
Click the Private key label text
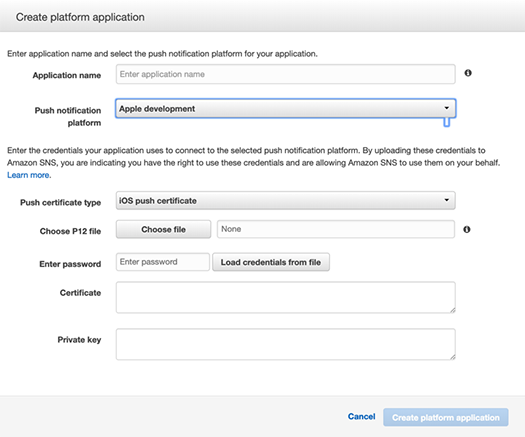click(79, 340)
